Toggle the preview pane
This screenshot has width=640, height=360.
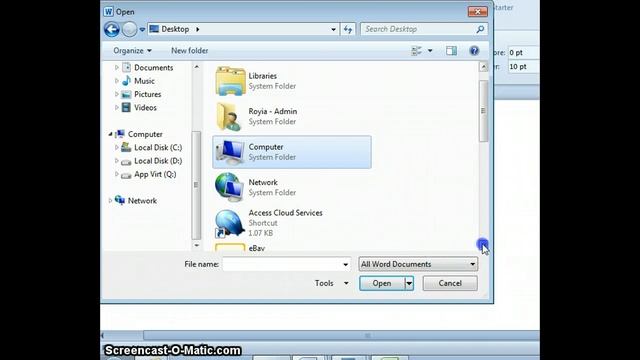[451, 51]
